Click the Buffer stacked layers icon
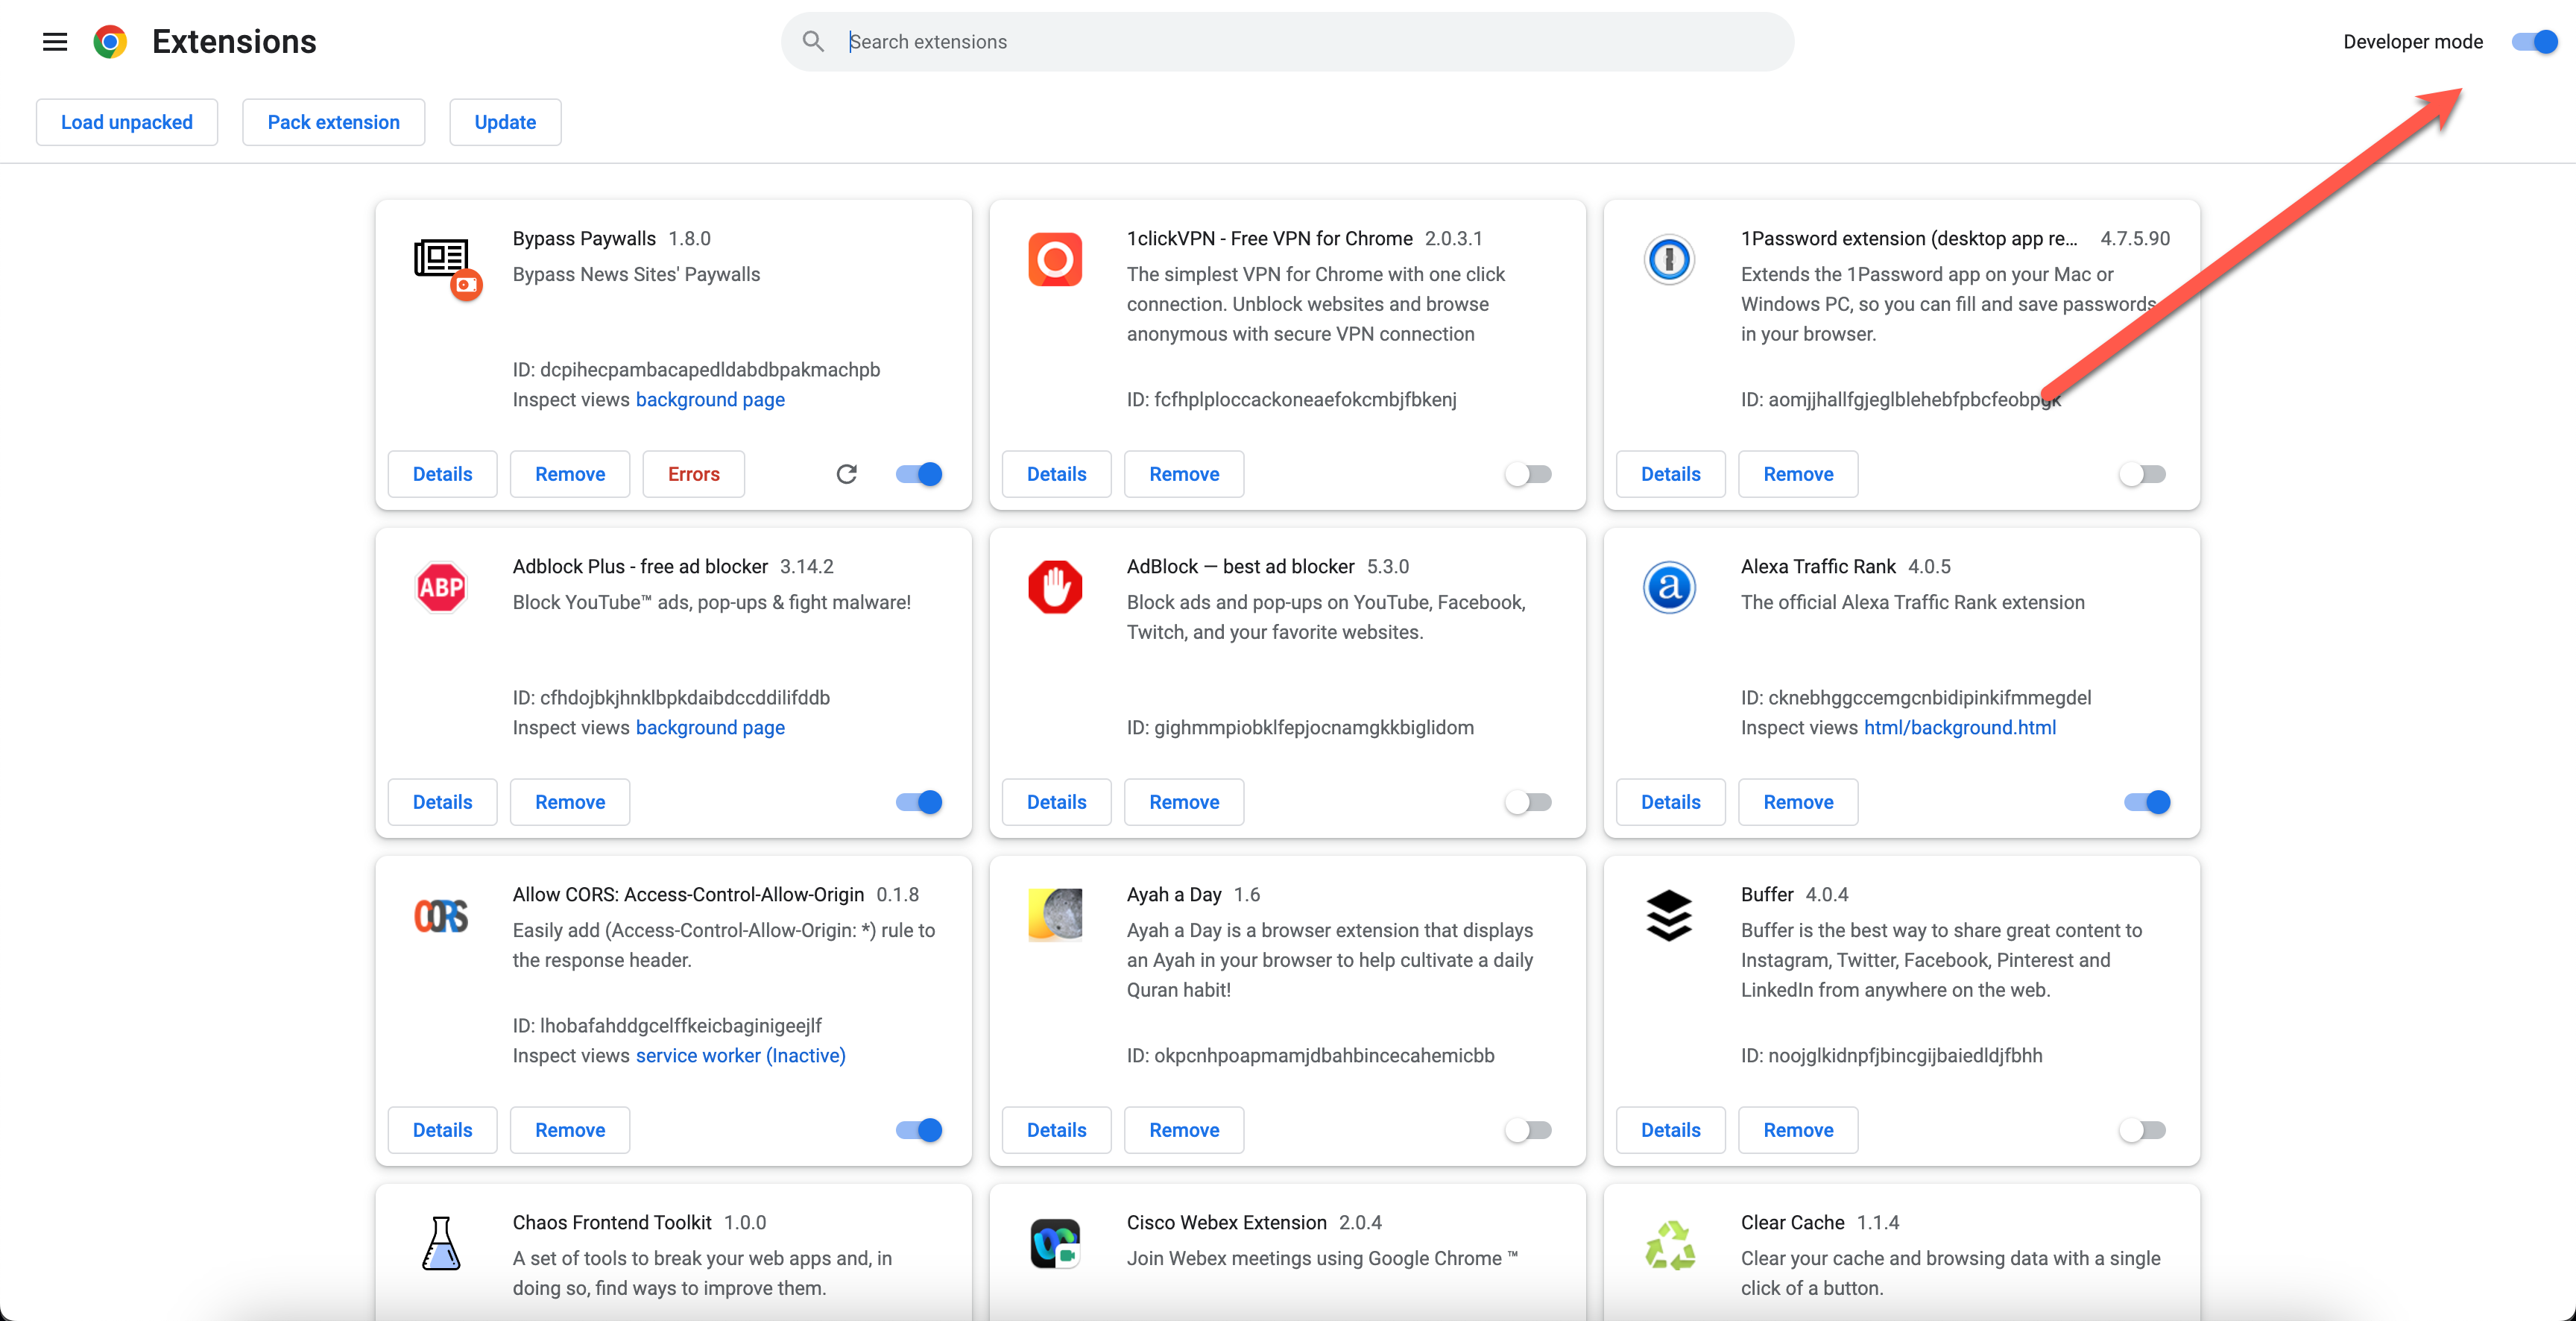This screenshot has height=1321, width=2576. 1668,915
